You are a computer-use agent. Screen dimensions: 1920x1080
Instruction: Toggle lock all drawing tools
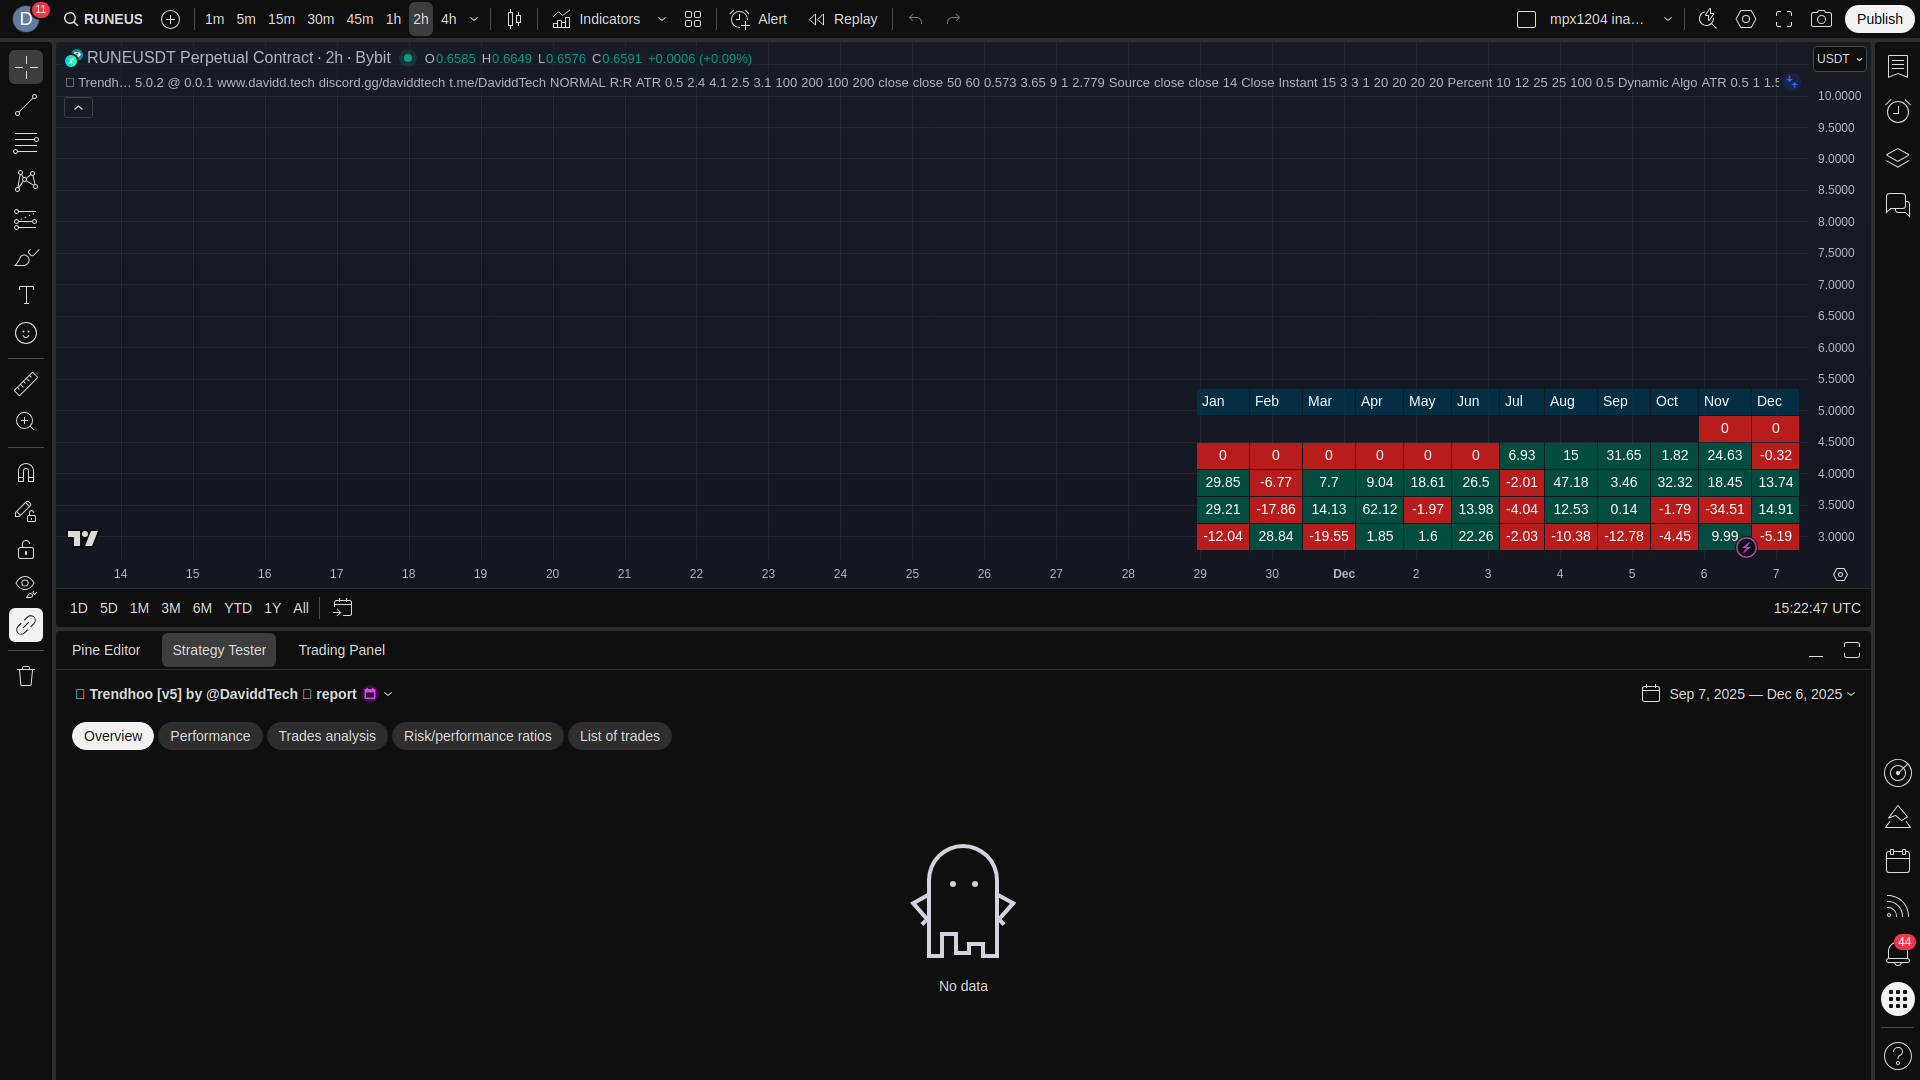[26, 549]
